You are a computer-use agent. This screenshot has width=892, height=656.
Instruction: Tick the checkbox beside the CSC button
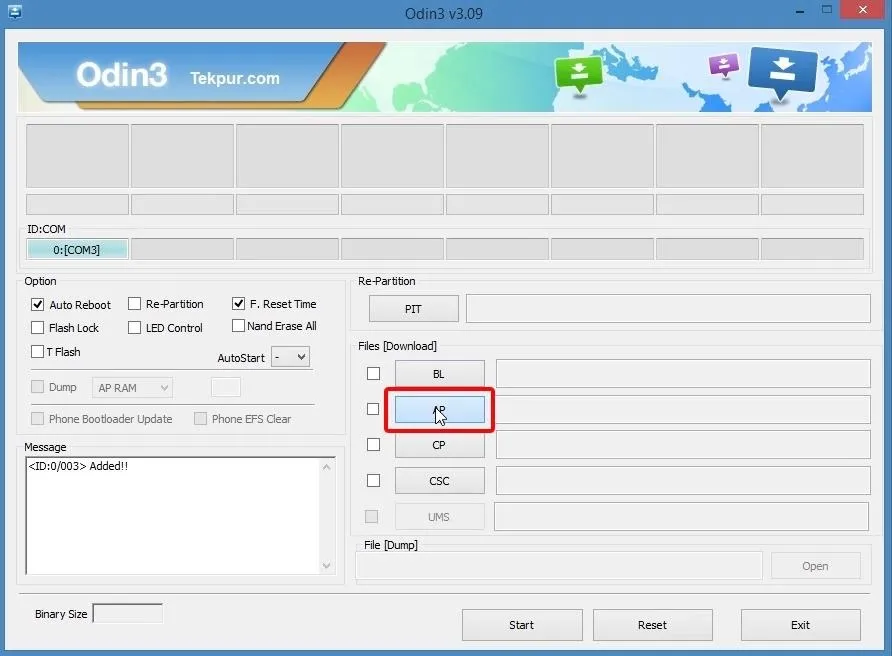click(x=373, y=481)
